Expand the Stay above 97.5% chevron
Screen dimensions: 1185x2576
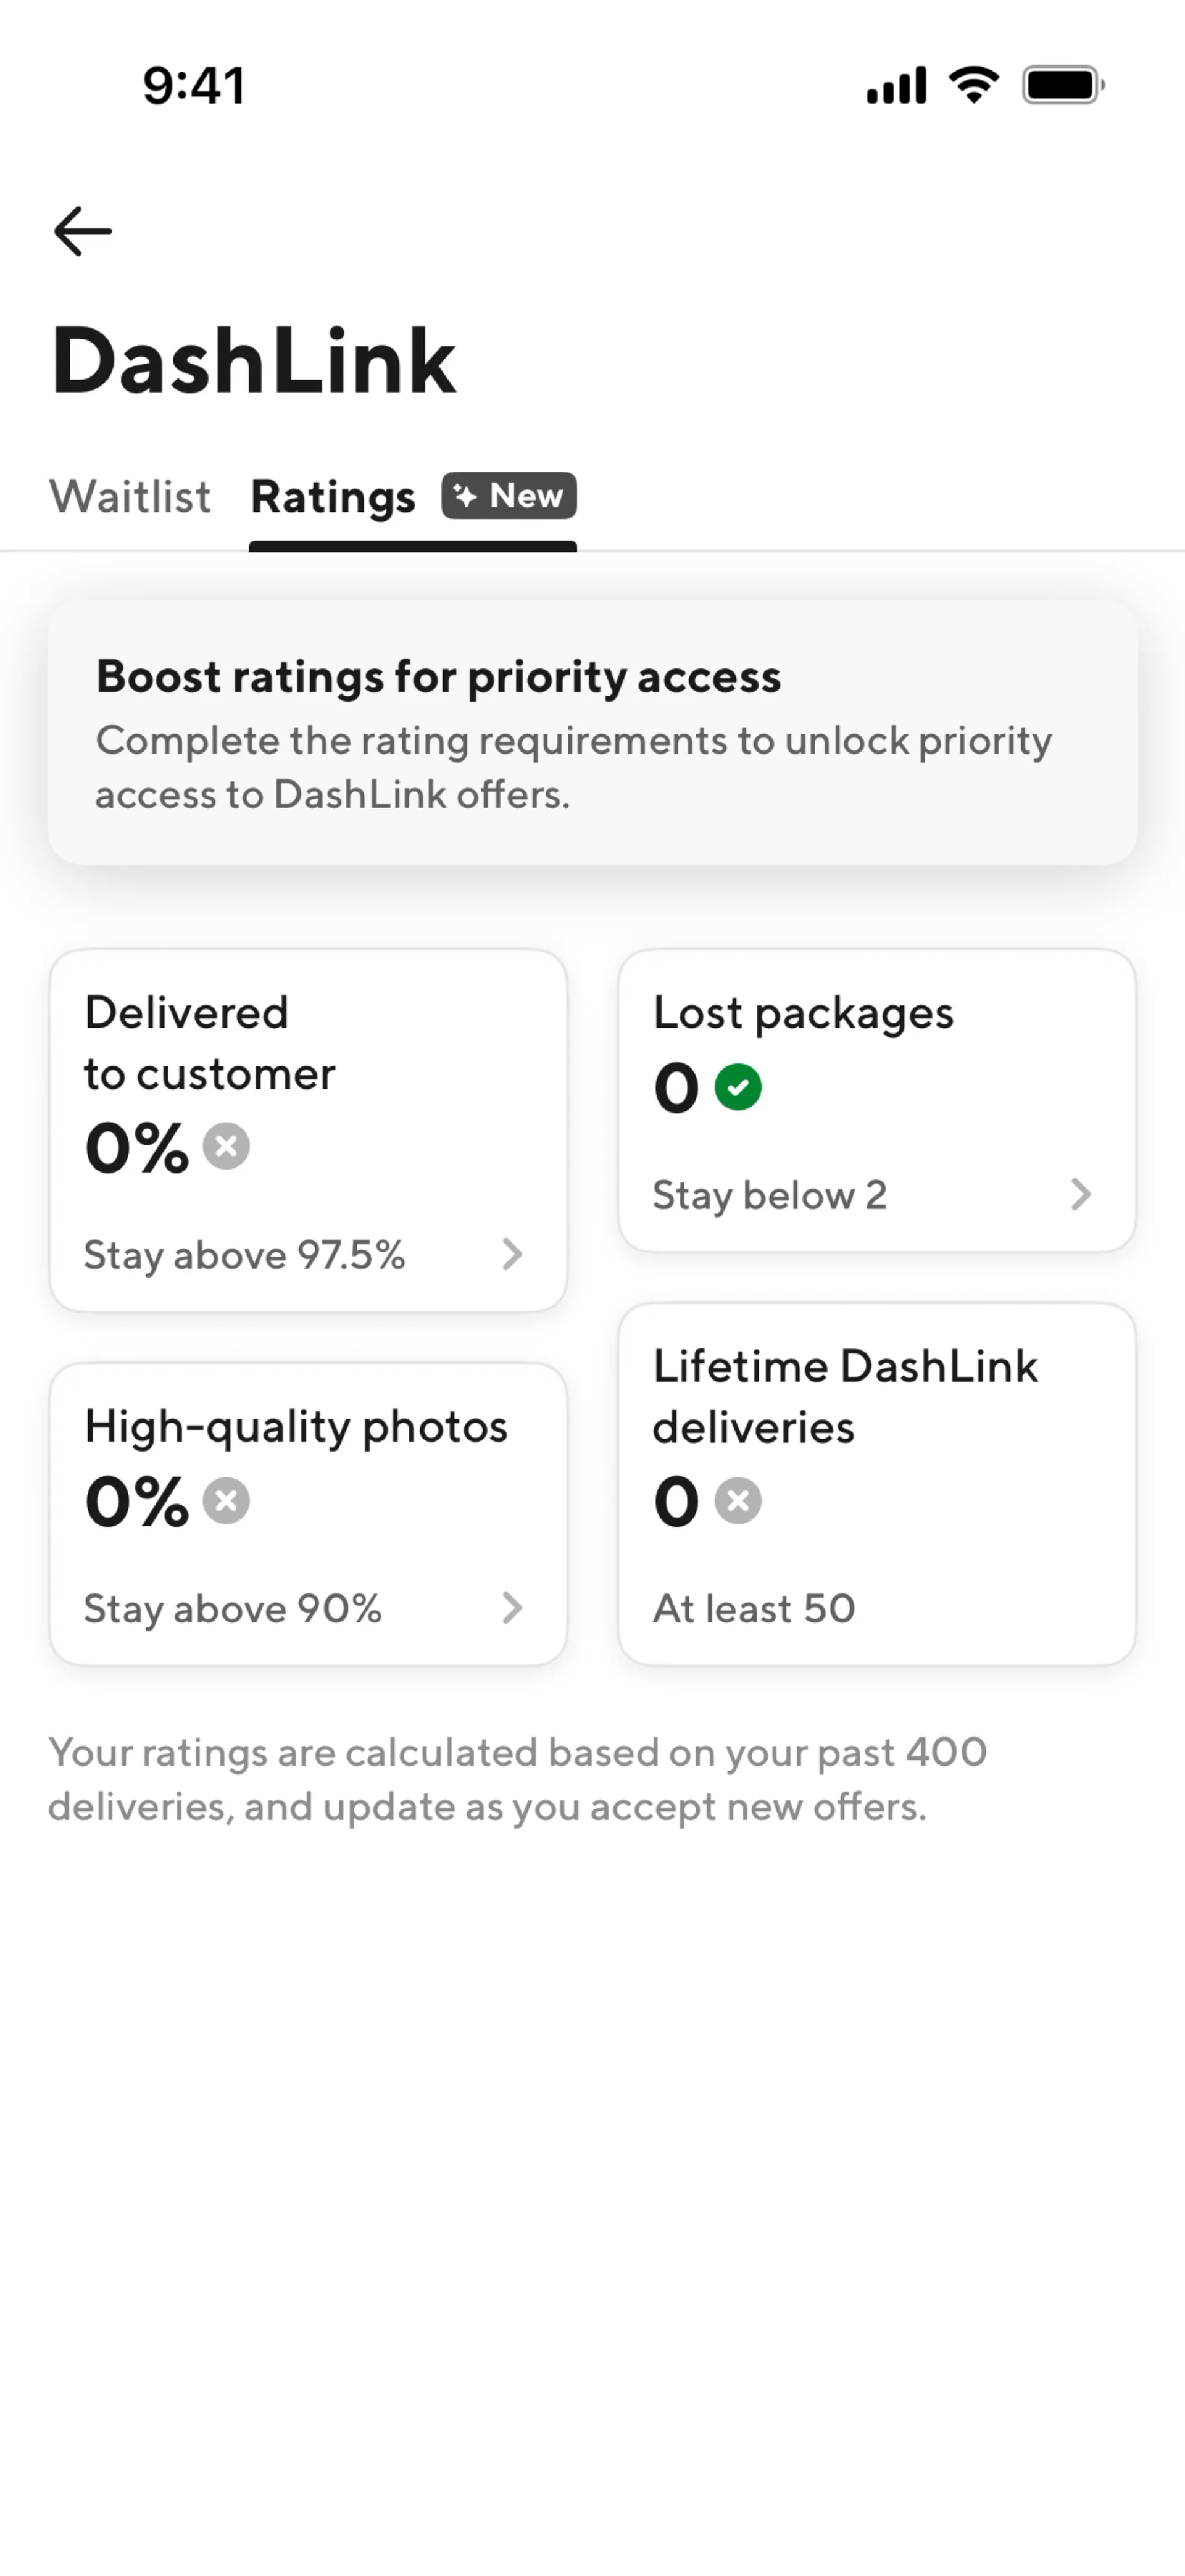(x=512, y=1254)
